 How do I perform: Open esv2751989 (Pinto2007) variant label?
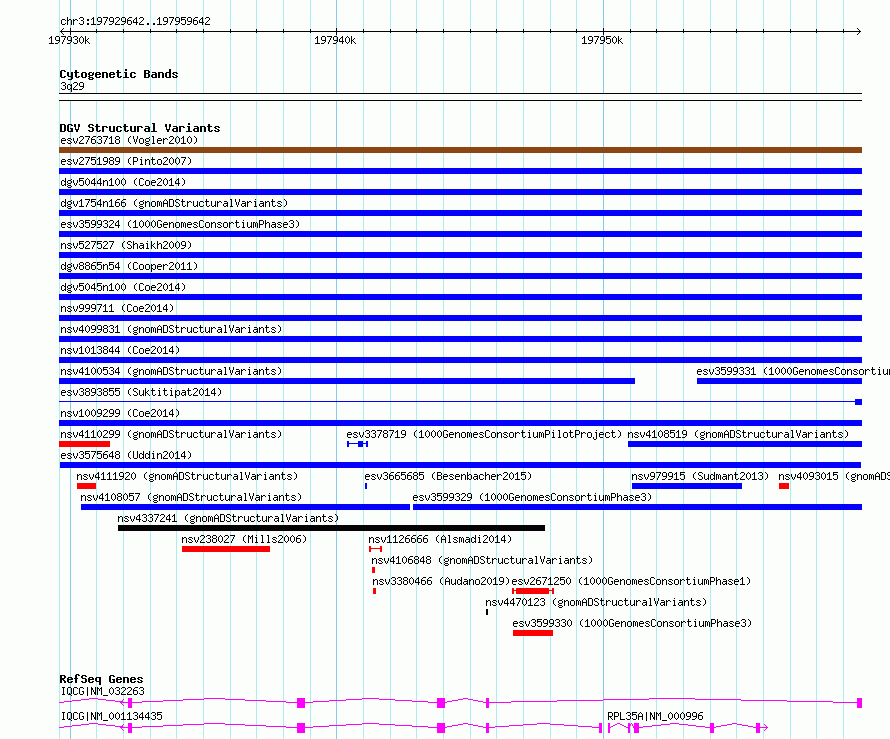126,161
